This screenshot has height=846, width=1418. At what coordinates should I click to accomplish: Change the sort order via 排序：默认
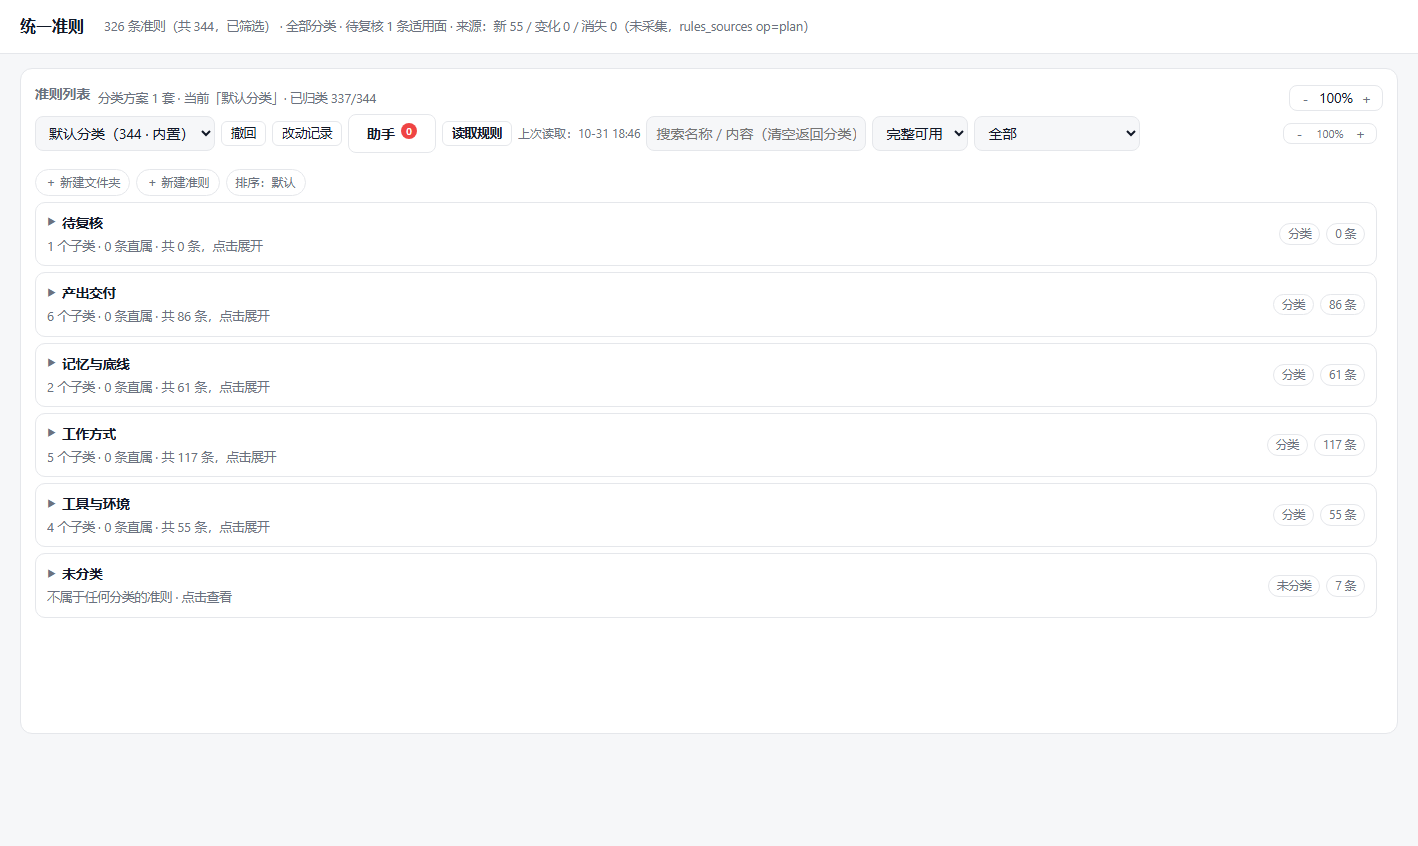266,182
